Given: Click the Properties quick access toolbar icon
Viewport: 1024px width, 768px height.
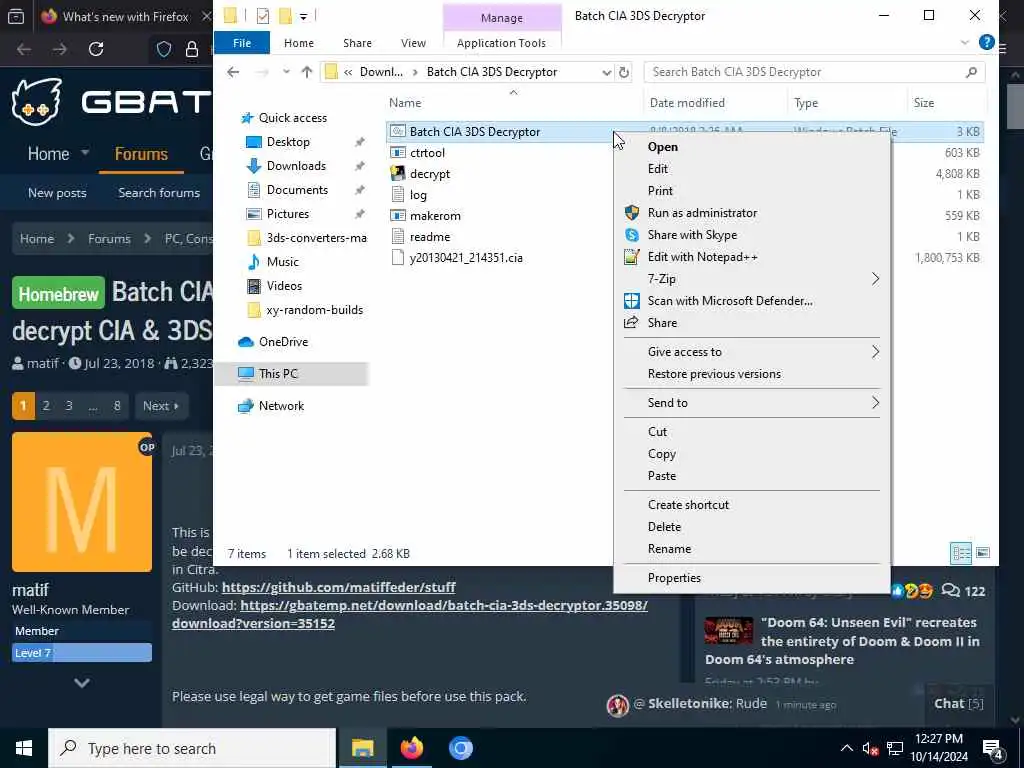Looking at the screenshot, I should (263, 16).
